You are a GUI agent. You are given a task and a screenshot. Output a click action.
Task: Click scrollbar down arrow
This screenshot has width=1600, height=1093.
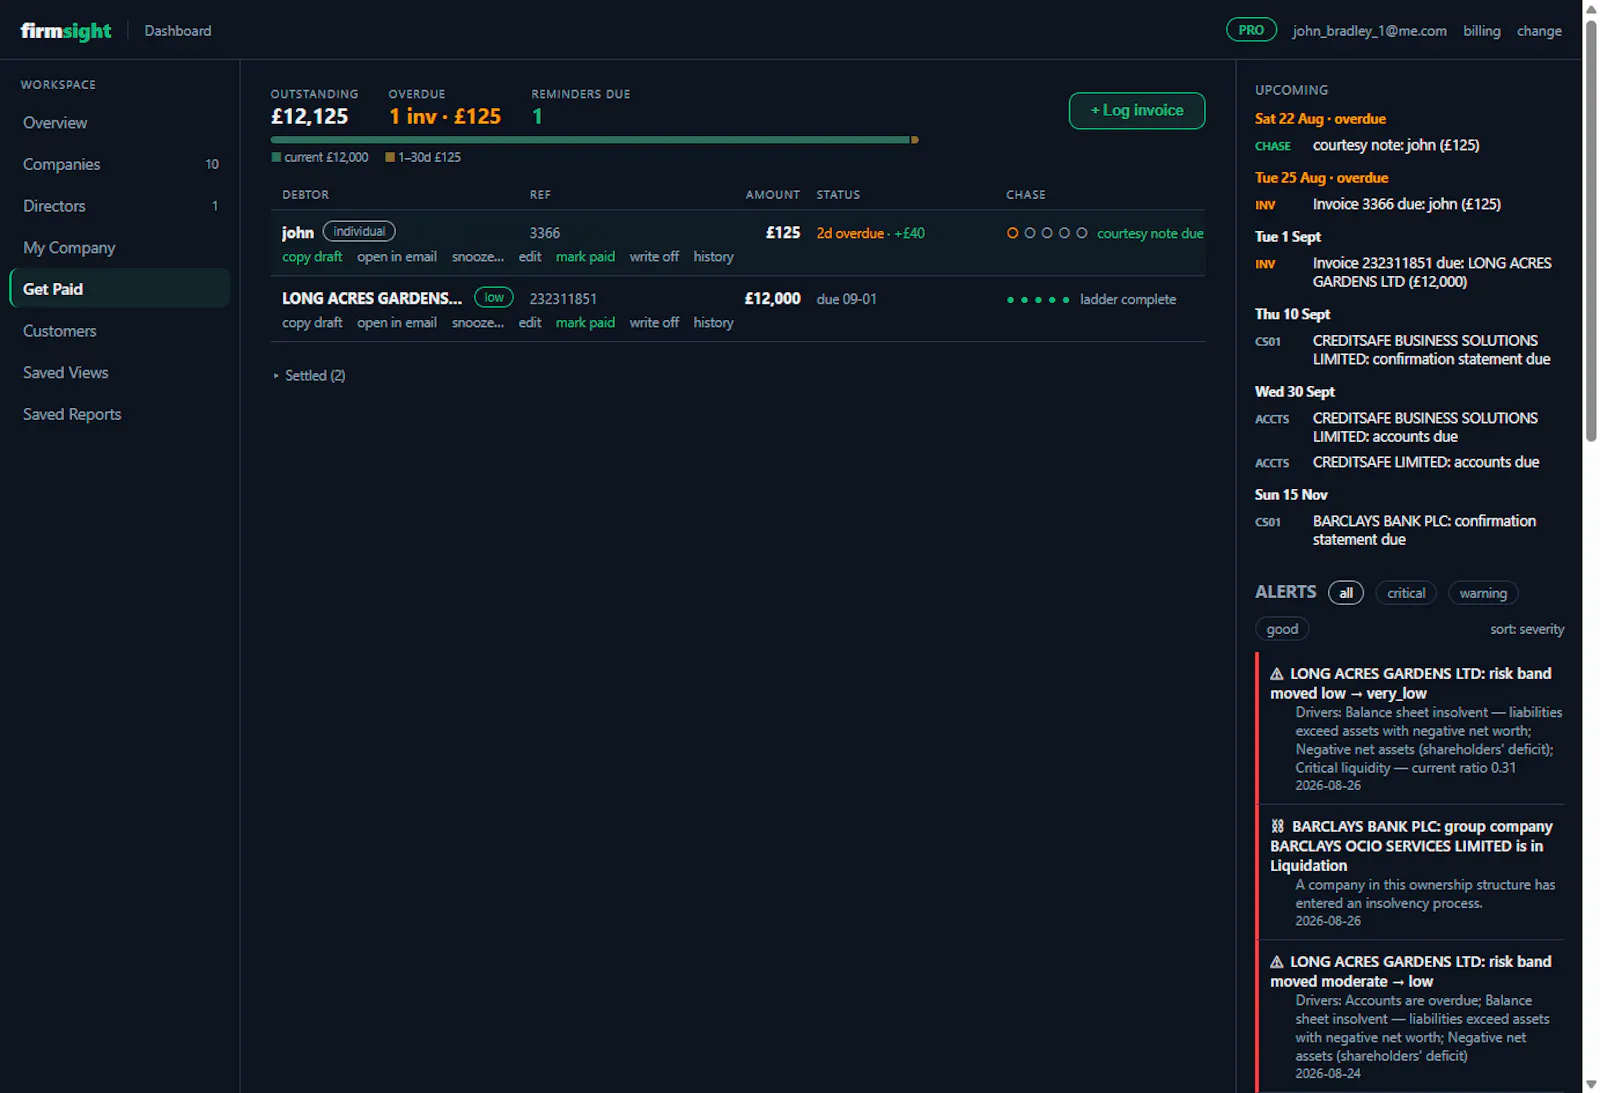1591,1084
